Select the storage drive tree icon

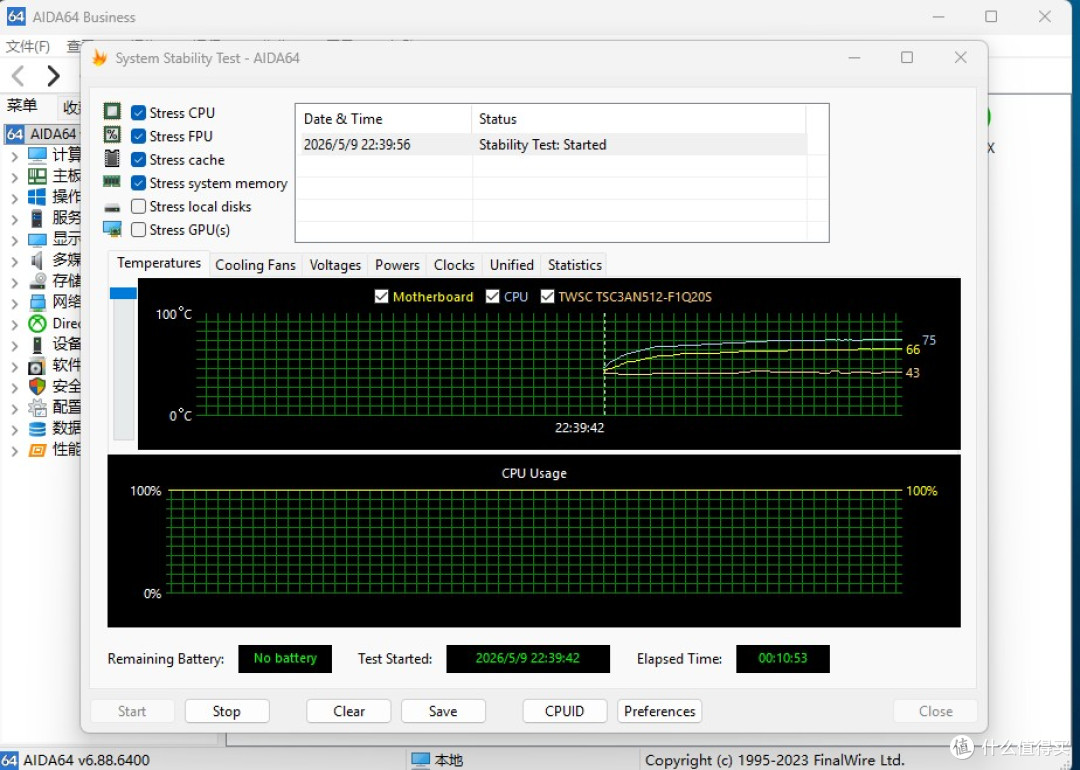point(37,281)
